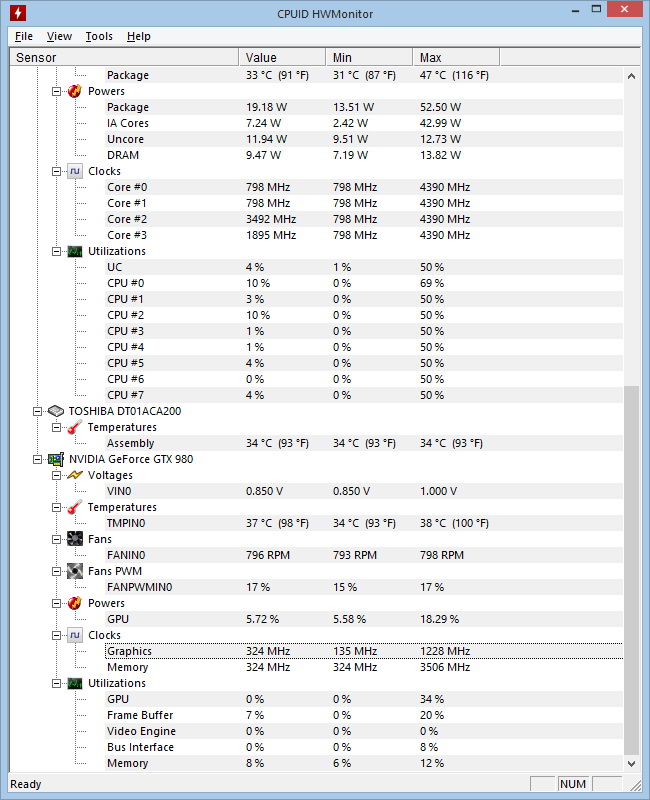
Task: Collapse the NVIDIA GeForce GTX 980 node
Action: pyautogui.click(x=38, y=459)
